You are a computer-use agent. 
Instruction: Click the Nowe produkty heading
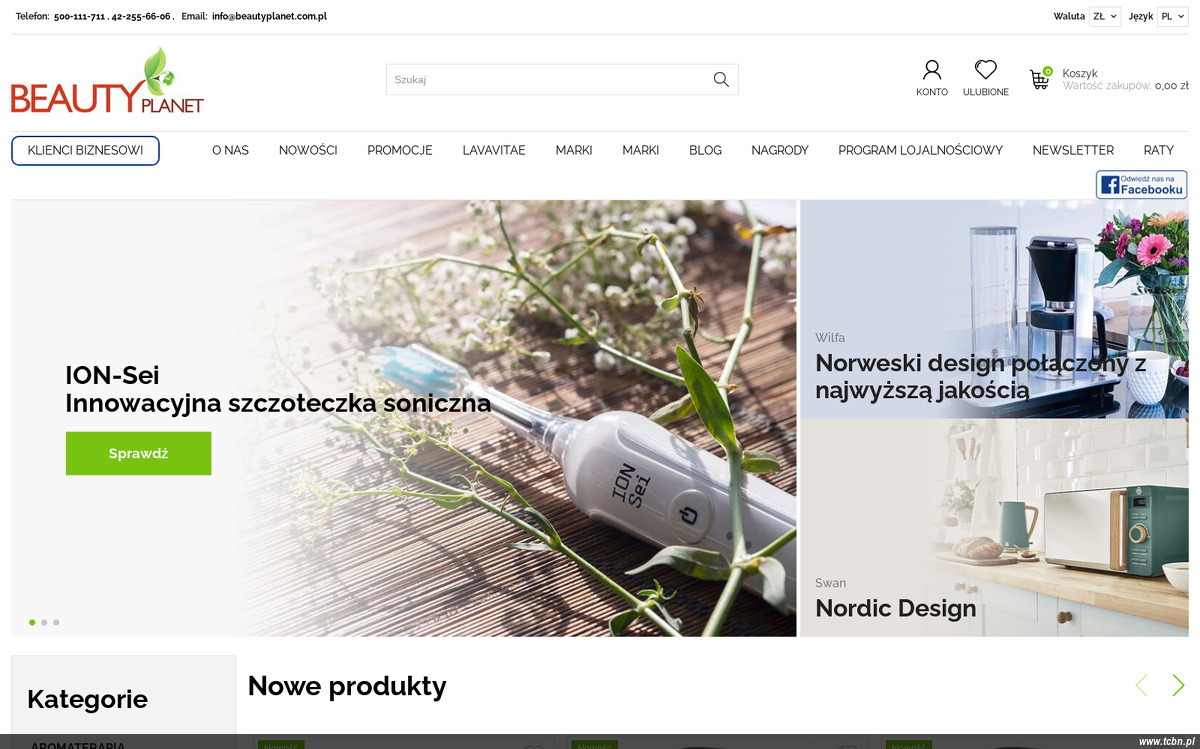coord(347,686)
